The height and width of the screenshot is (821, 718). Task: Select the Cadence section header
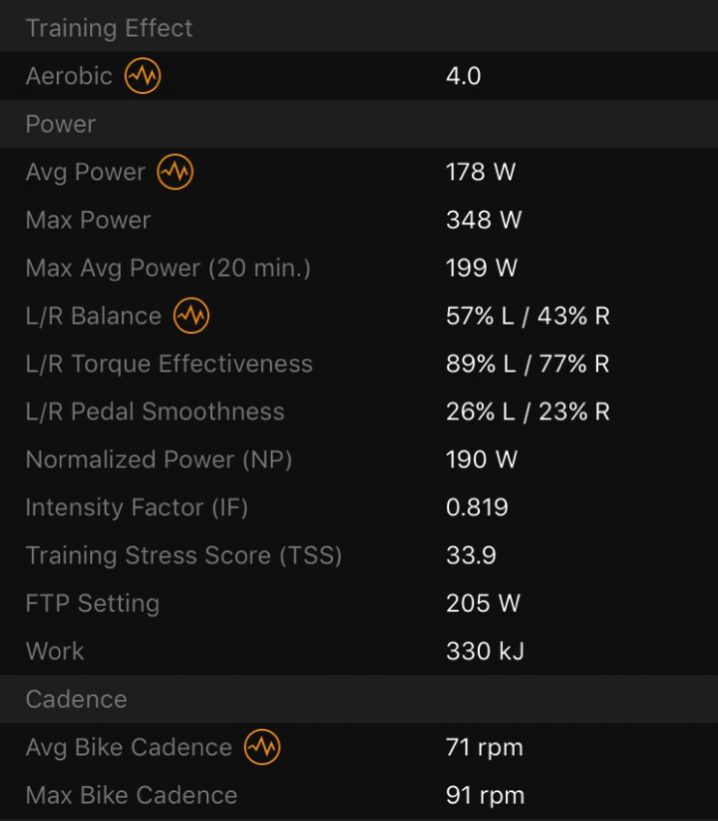click(x=359, y=699)
